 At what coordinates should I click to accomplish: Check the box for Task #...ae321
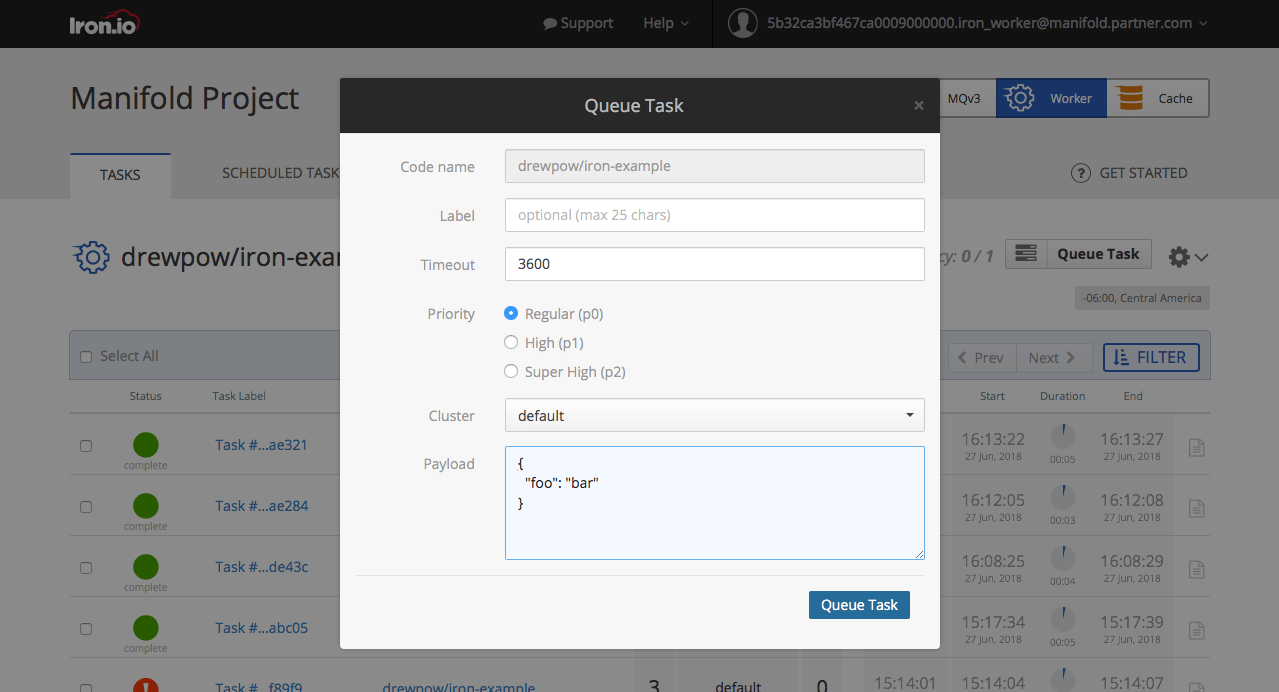click(x=85, y=446)
